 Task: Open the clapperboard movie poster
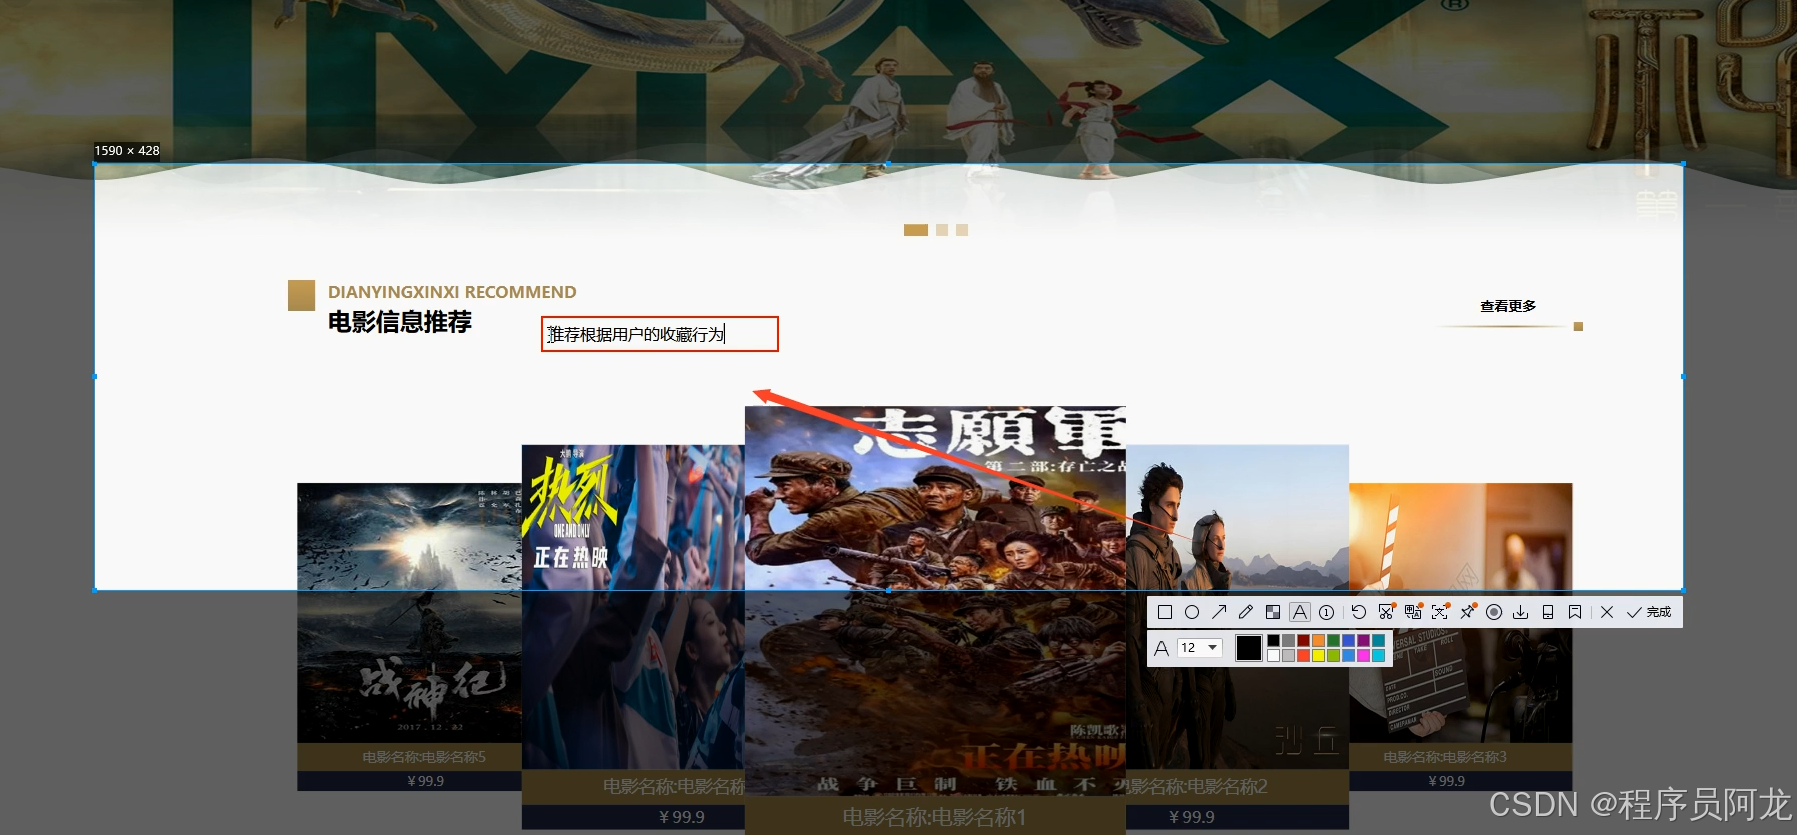[x=1460, y=613]
